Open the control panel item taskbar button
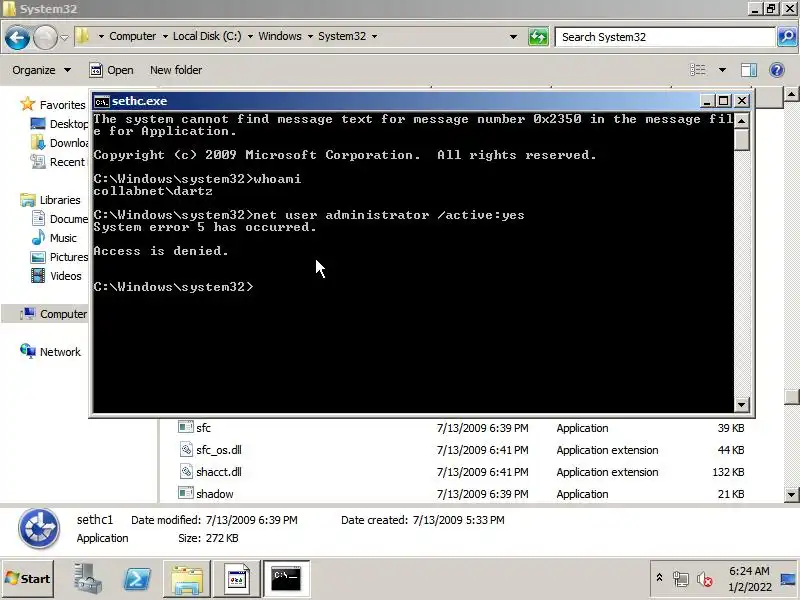 [x=236, y=579]
